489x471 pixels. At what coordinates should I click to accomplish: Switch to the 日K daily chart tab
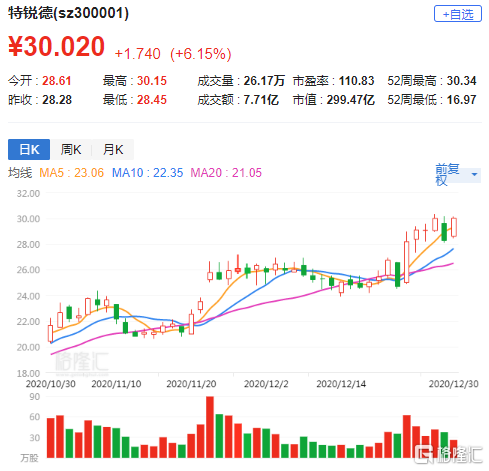tap(29, 149)
